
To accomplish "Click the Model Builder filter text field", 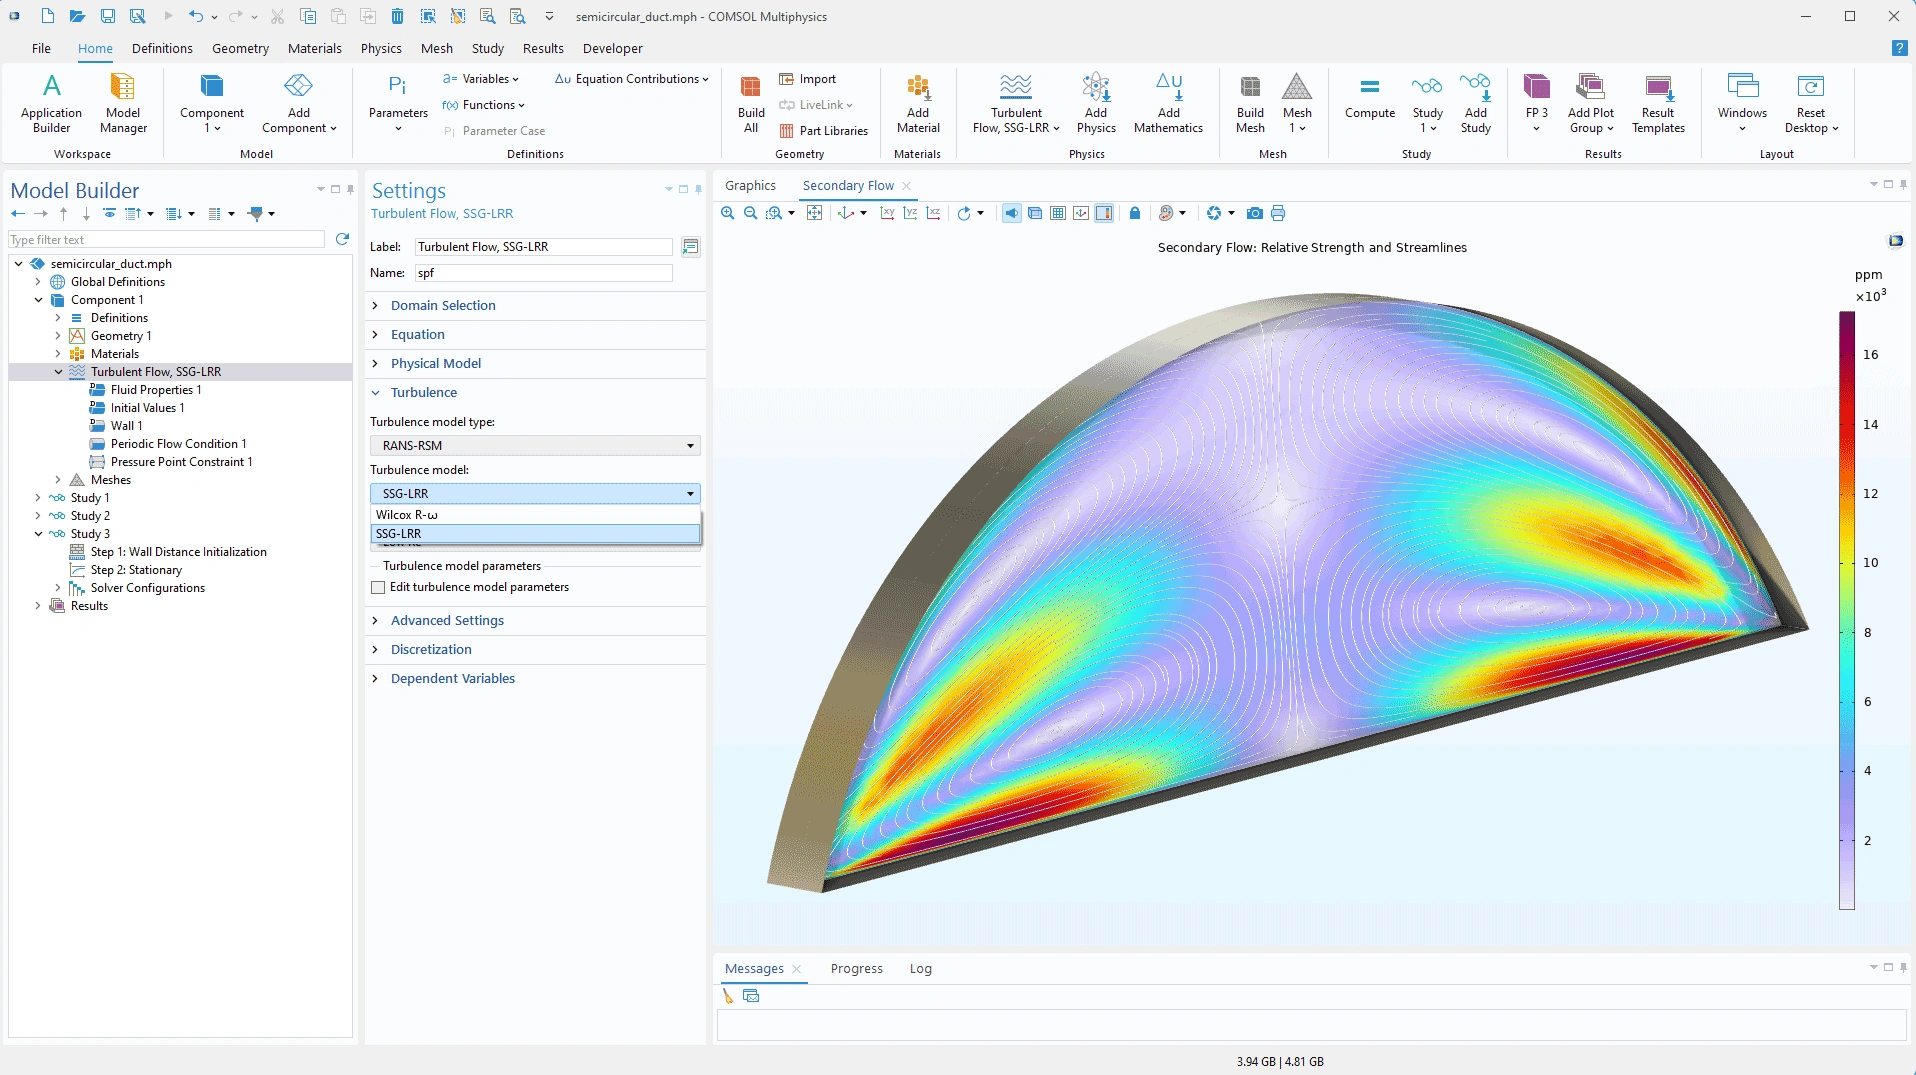I will [x=166, y=240].
